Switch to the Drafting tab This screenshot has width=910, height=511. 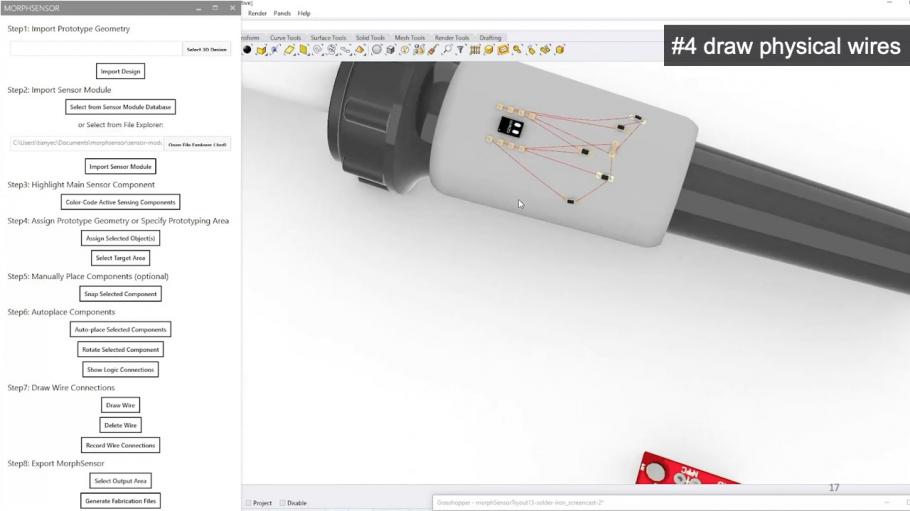tap(490, 37)
